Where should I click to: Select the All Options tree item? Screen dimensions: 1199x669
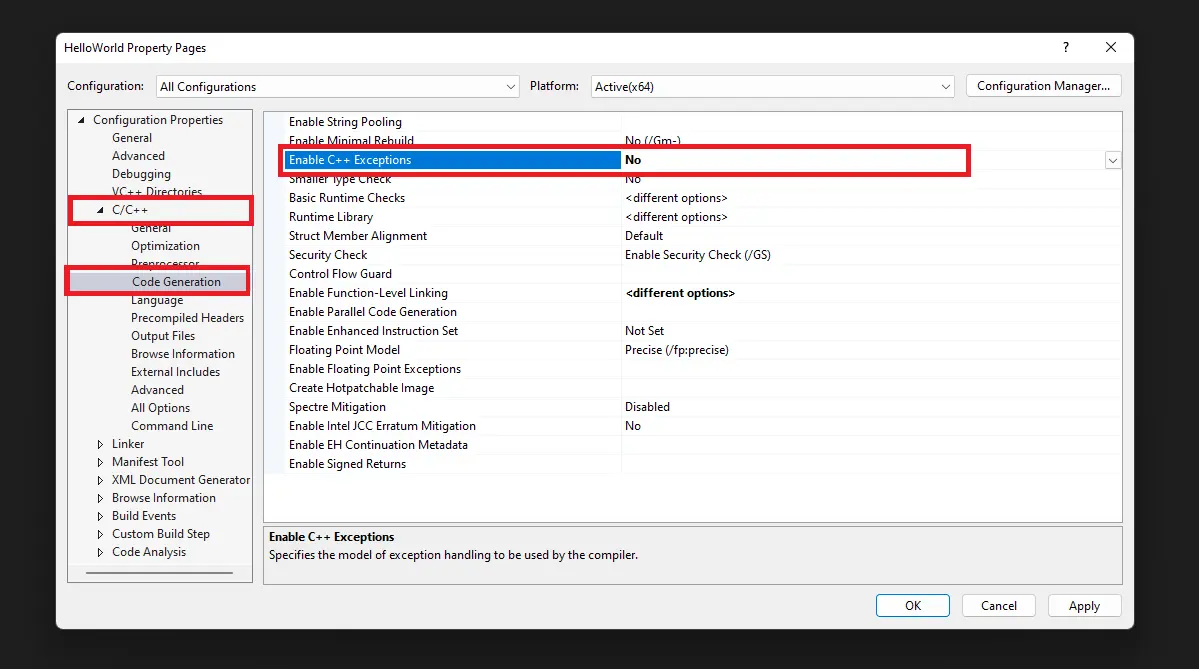pos(160,408)
